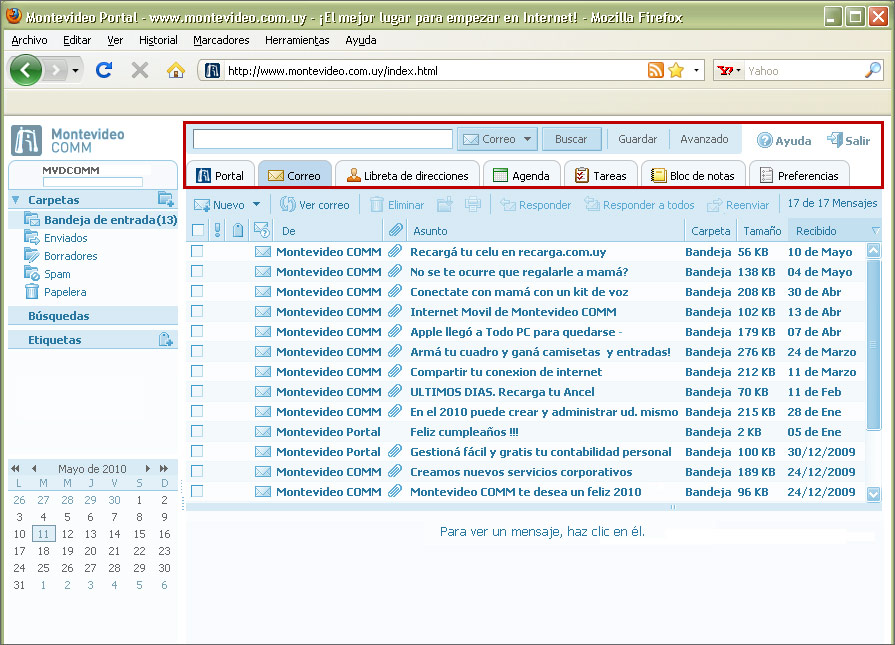Screen dimensions: 895x645
Task: Click the Salir logout icon
Action: (835, 140)
